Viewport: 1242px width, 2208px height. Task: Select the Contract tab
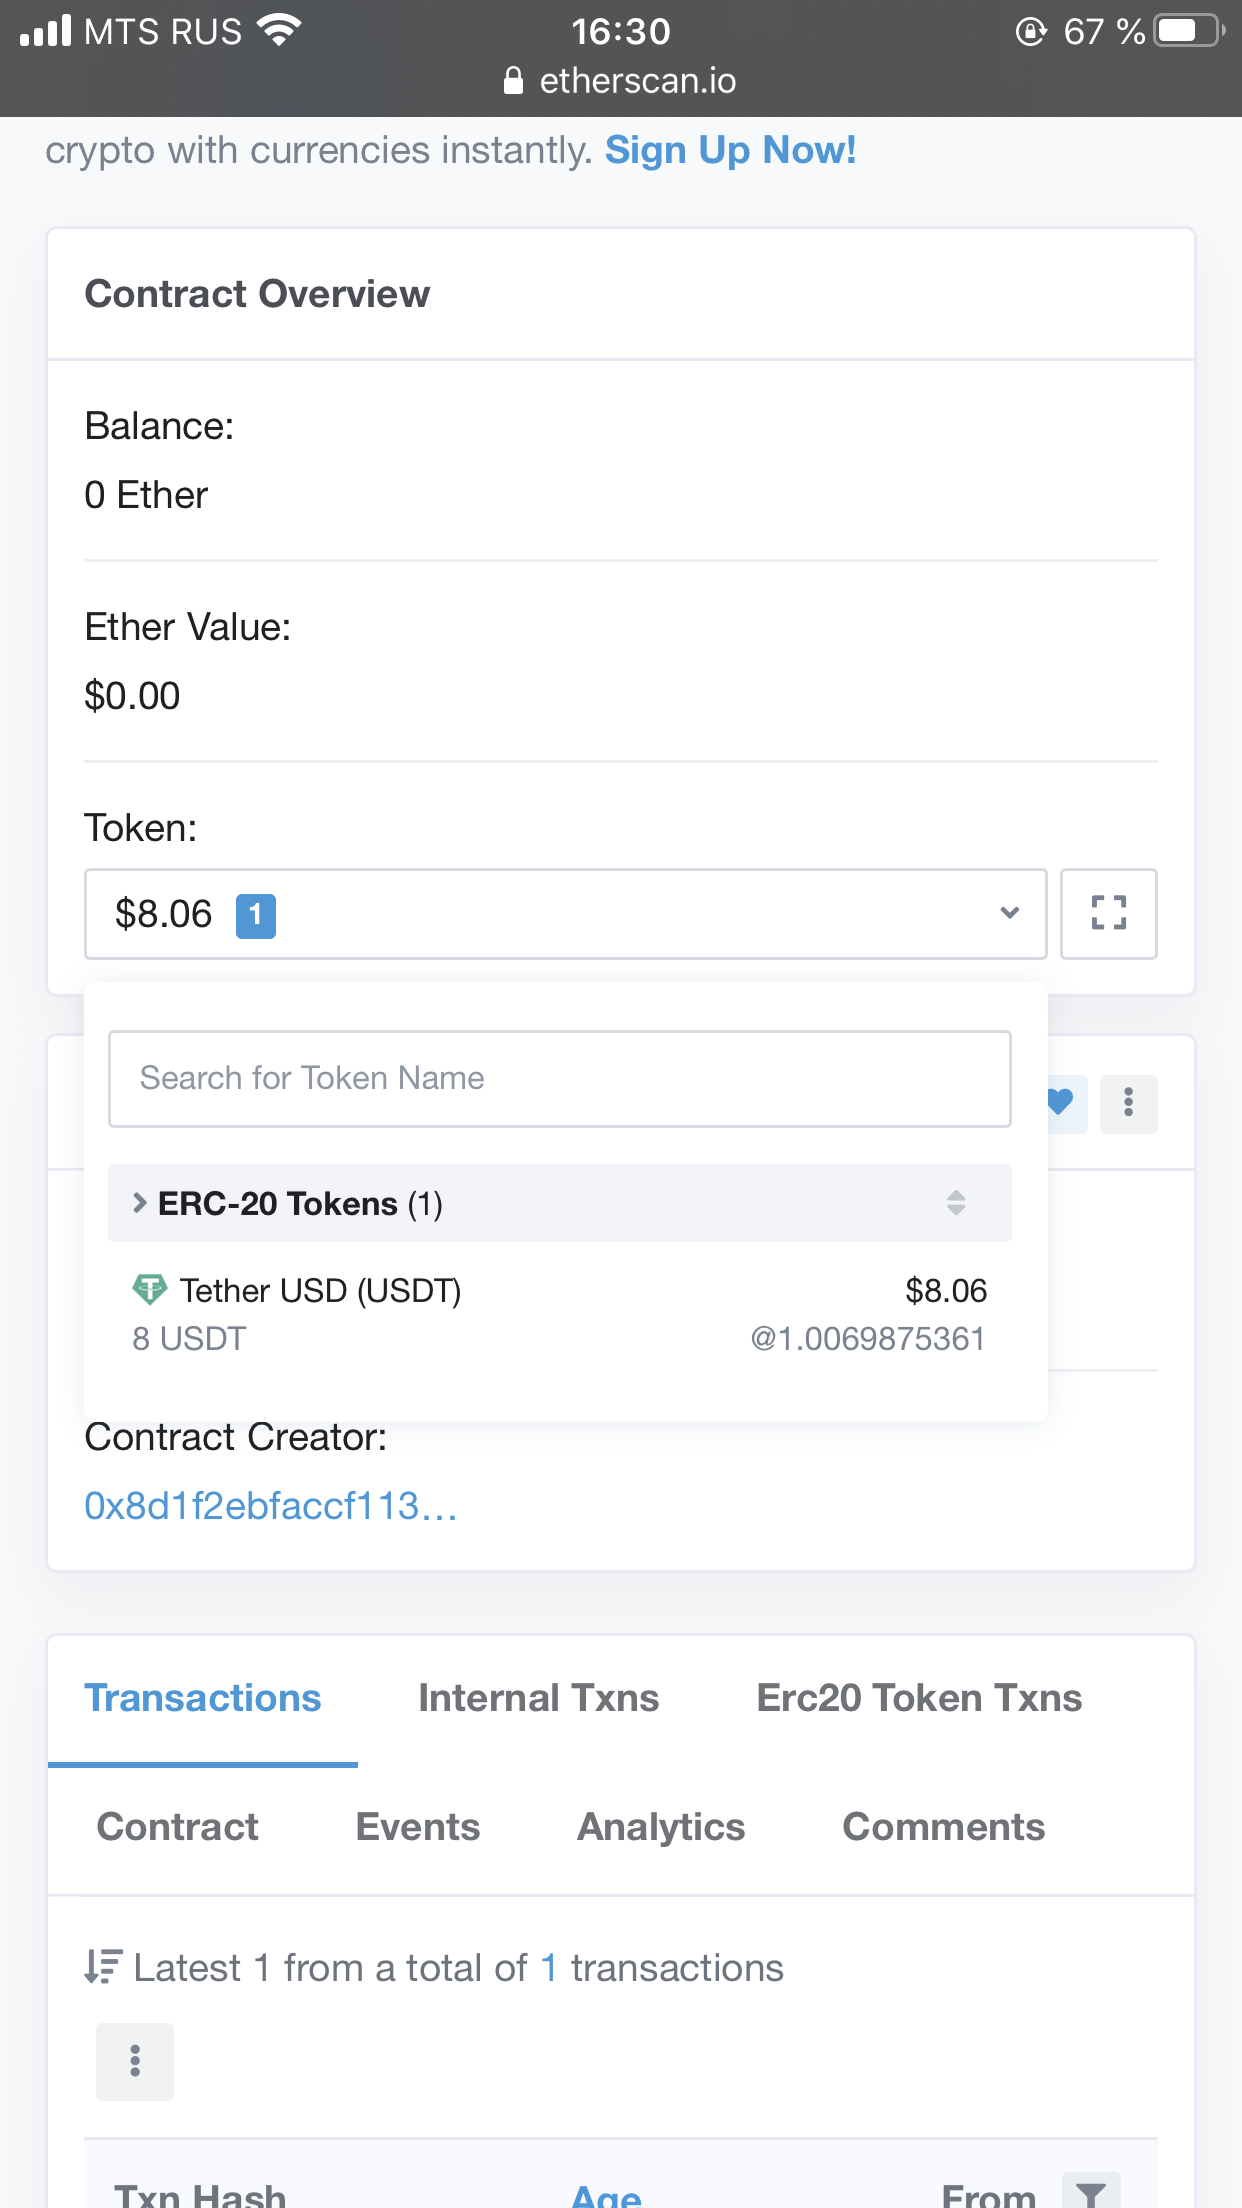tap(178, 1827)
